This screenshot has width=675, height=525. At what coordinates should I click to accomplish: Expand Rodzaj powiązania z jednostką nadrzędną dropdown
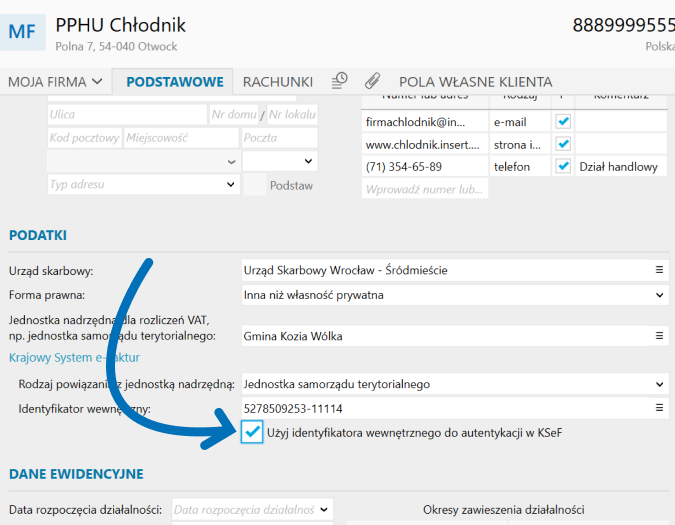[659, 384]
